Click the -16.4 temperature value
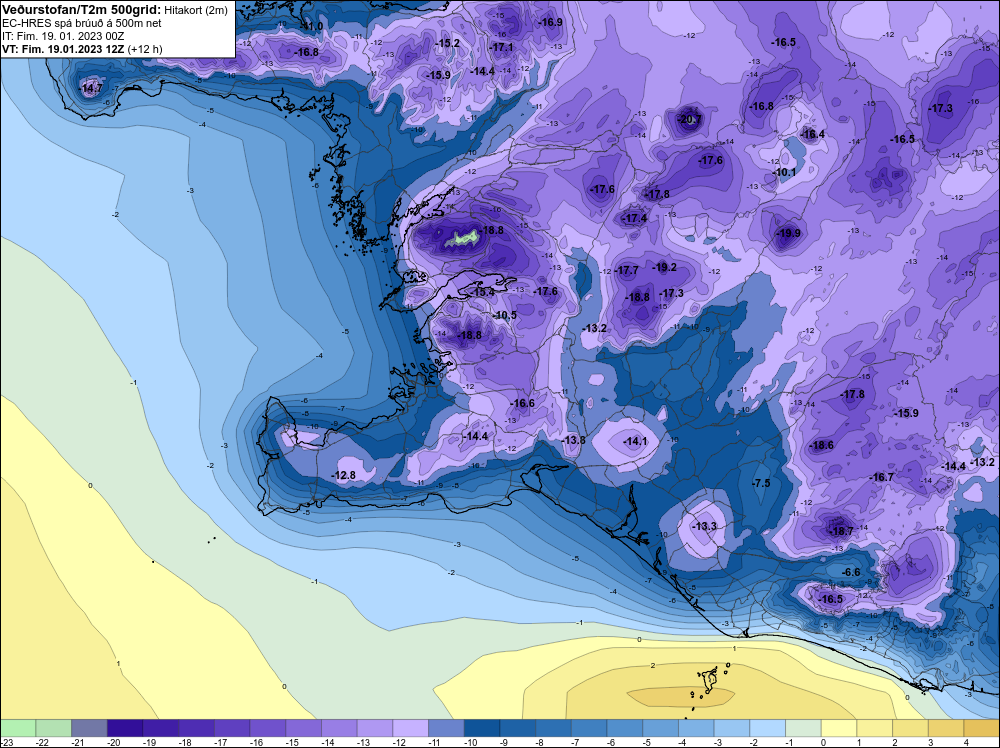 pos(813,134)
